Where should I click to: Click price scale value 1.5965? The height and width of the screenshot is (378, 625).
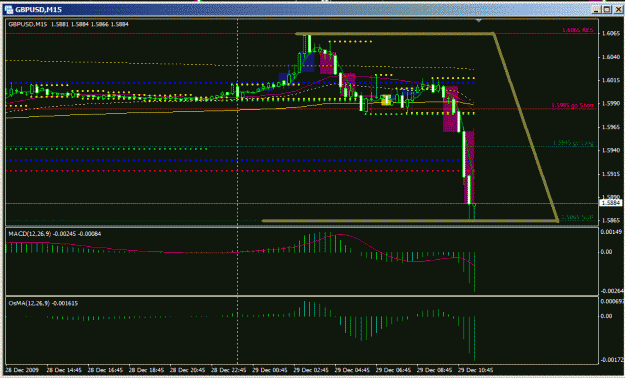pyautogui.click(x=611, y=127)
